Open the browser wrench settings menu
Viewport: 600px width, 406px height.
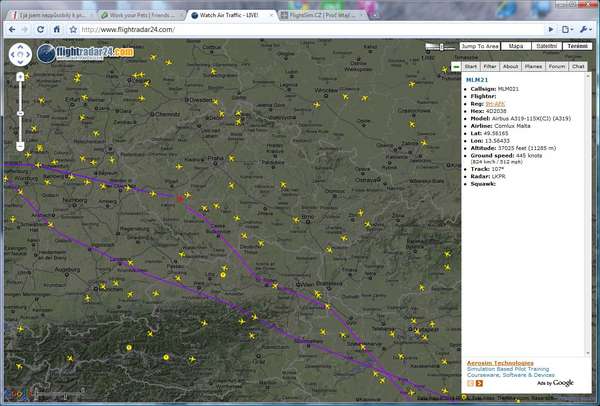pos(585,29)
